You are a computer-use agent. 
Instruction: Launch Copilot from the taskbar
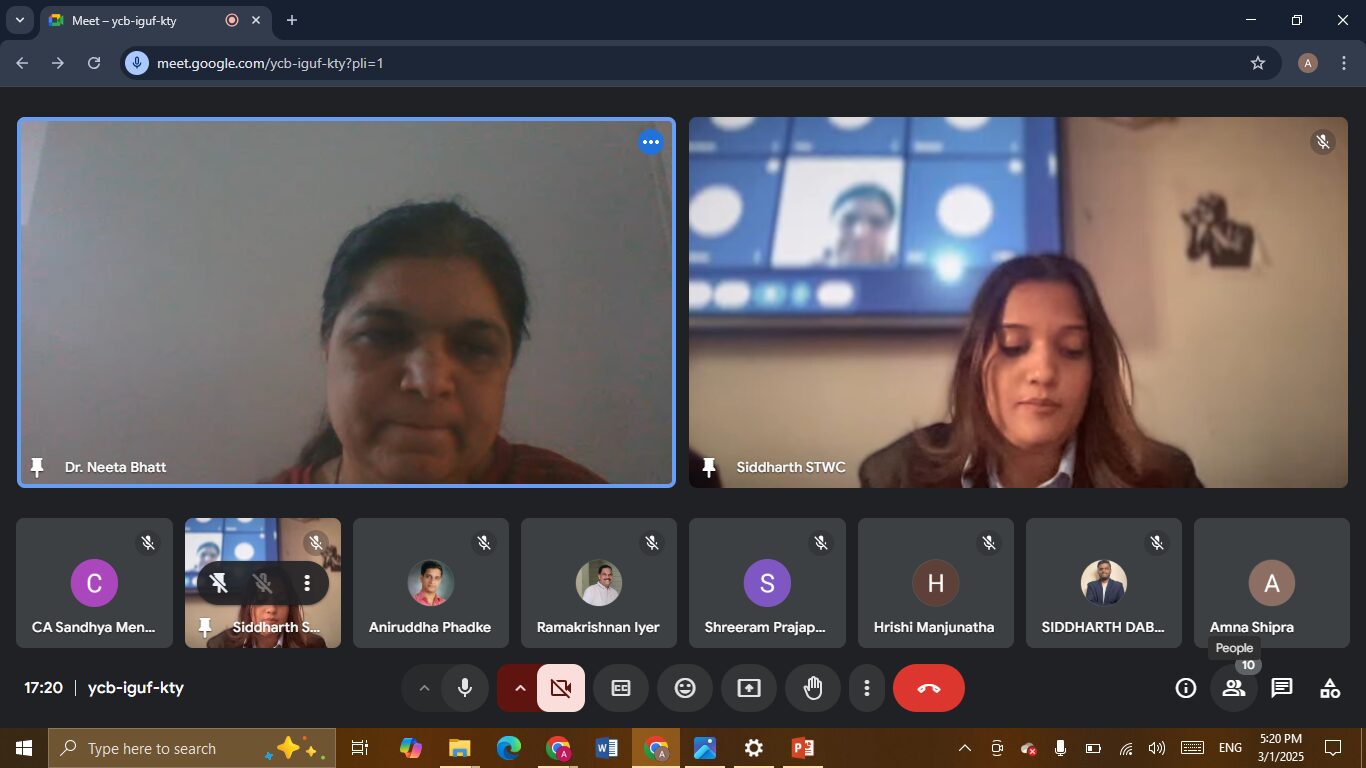tap(411, 748)
